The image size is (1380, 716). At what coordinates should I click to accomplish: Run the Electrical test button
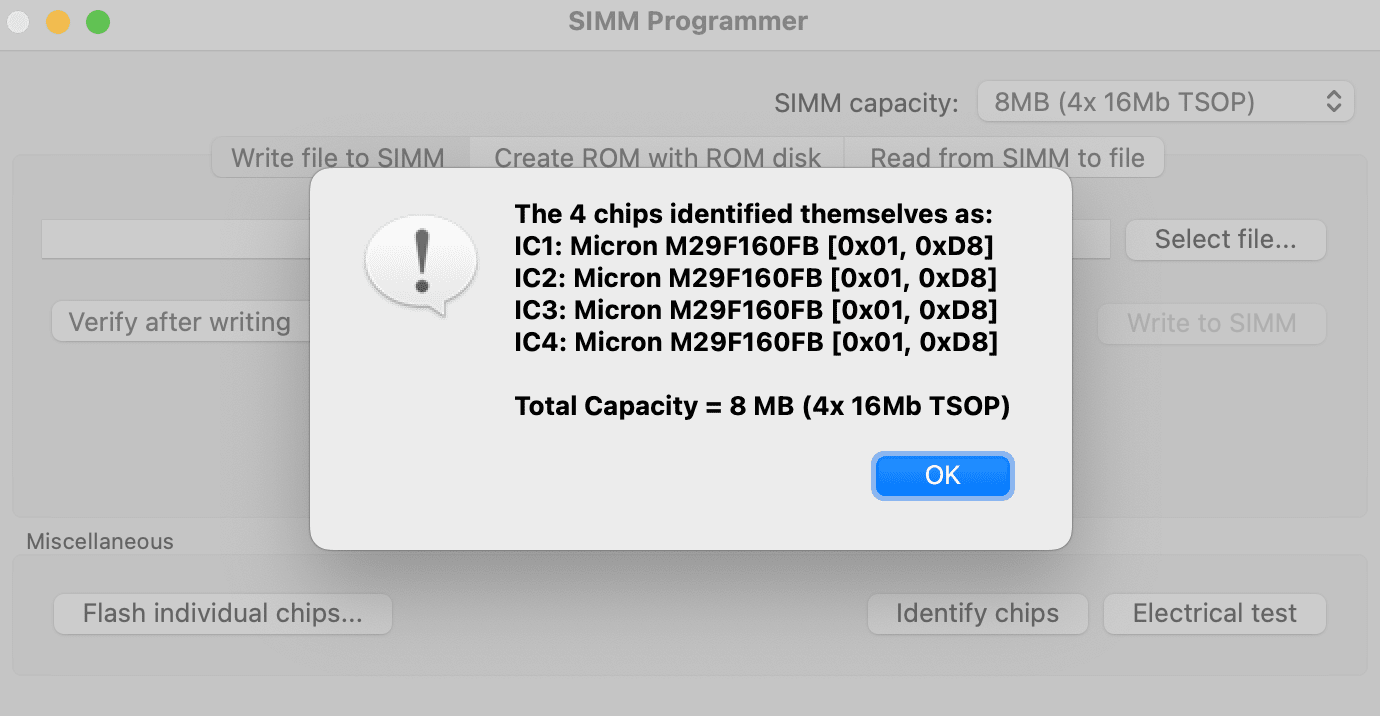(1214, 613)
